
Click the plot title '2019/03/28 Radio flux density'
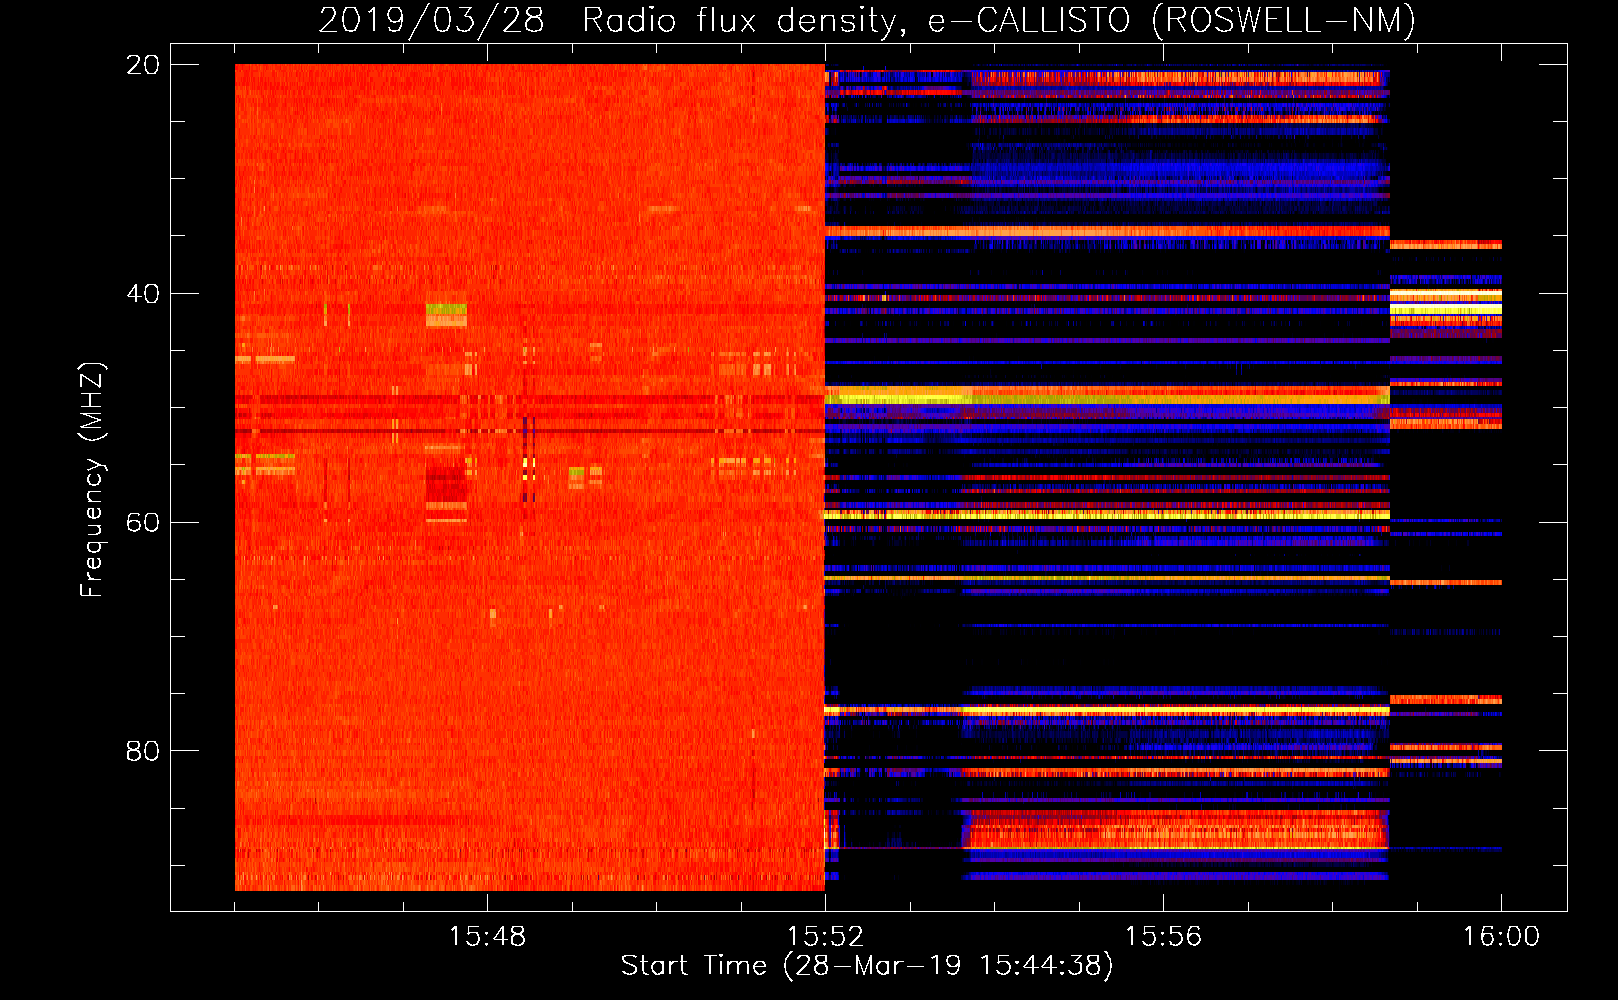coord(612,20)
